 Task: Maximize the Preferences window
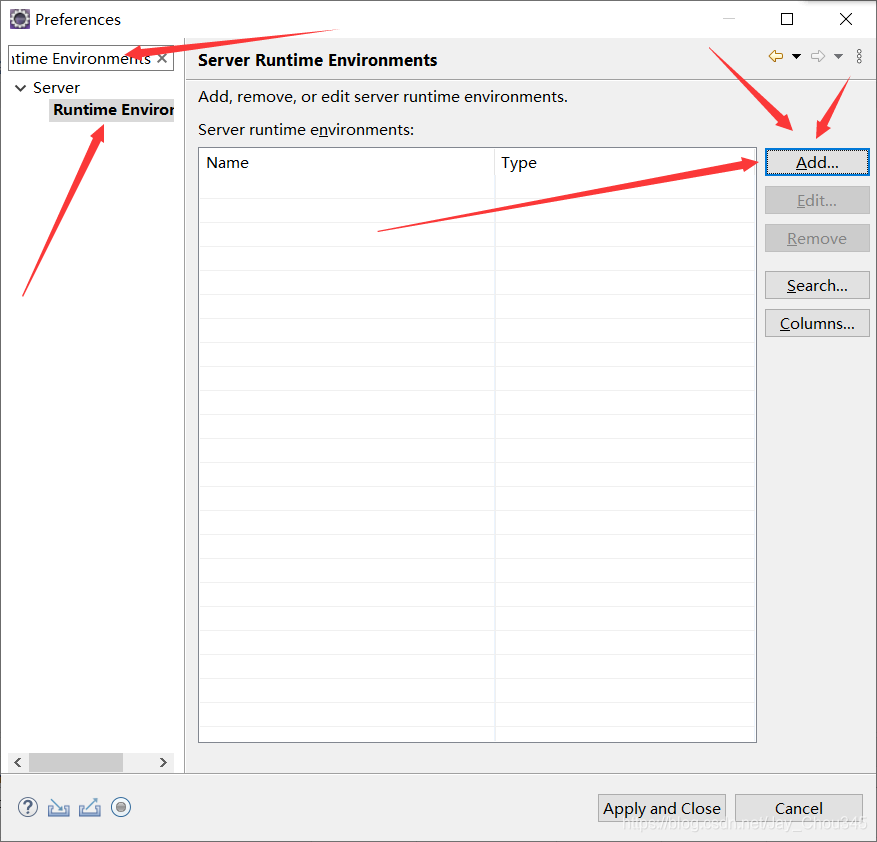point(787,19)
